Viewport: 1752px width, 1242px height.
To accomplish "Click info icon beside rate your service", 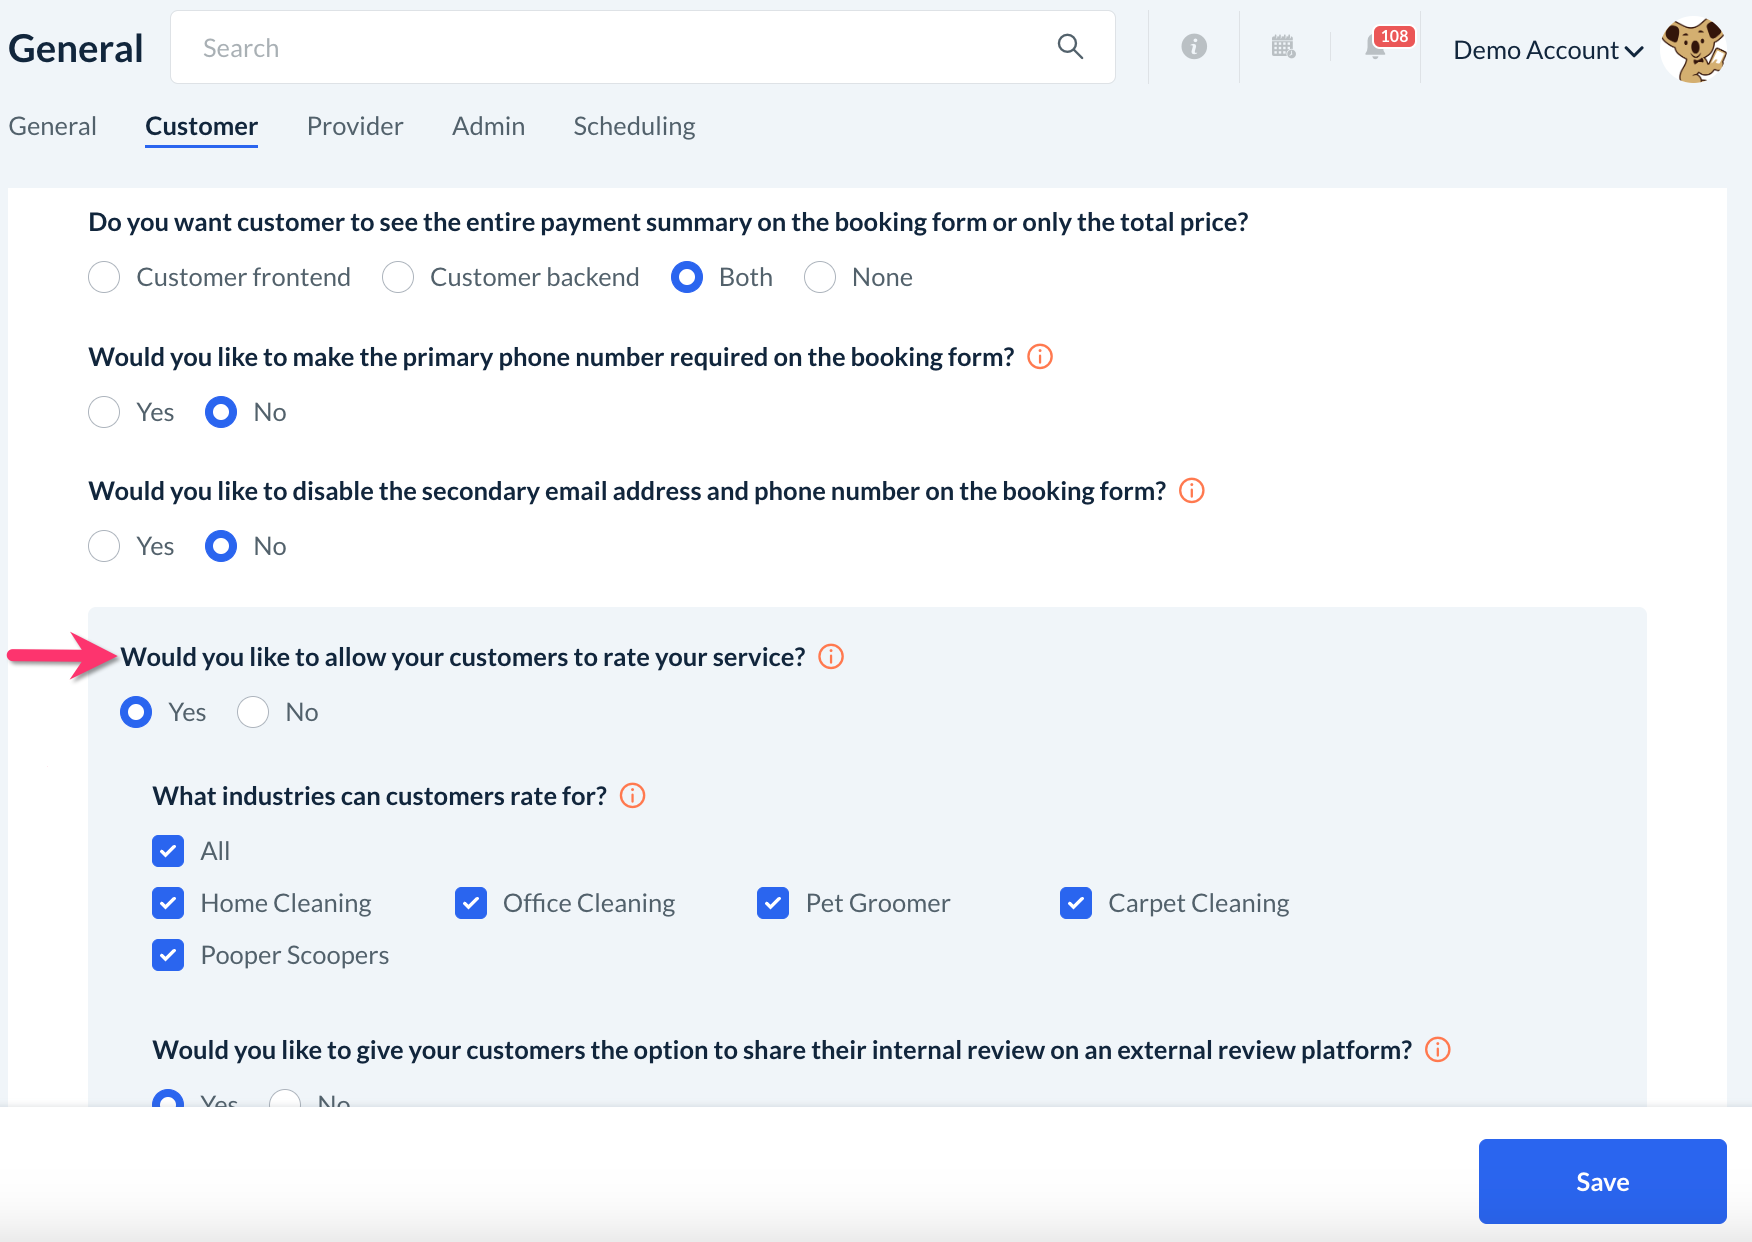I will (x=831, y=657).
